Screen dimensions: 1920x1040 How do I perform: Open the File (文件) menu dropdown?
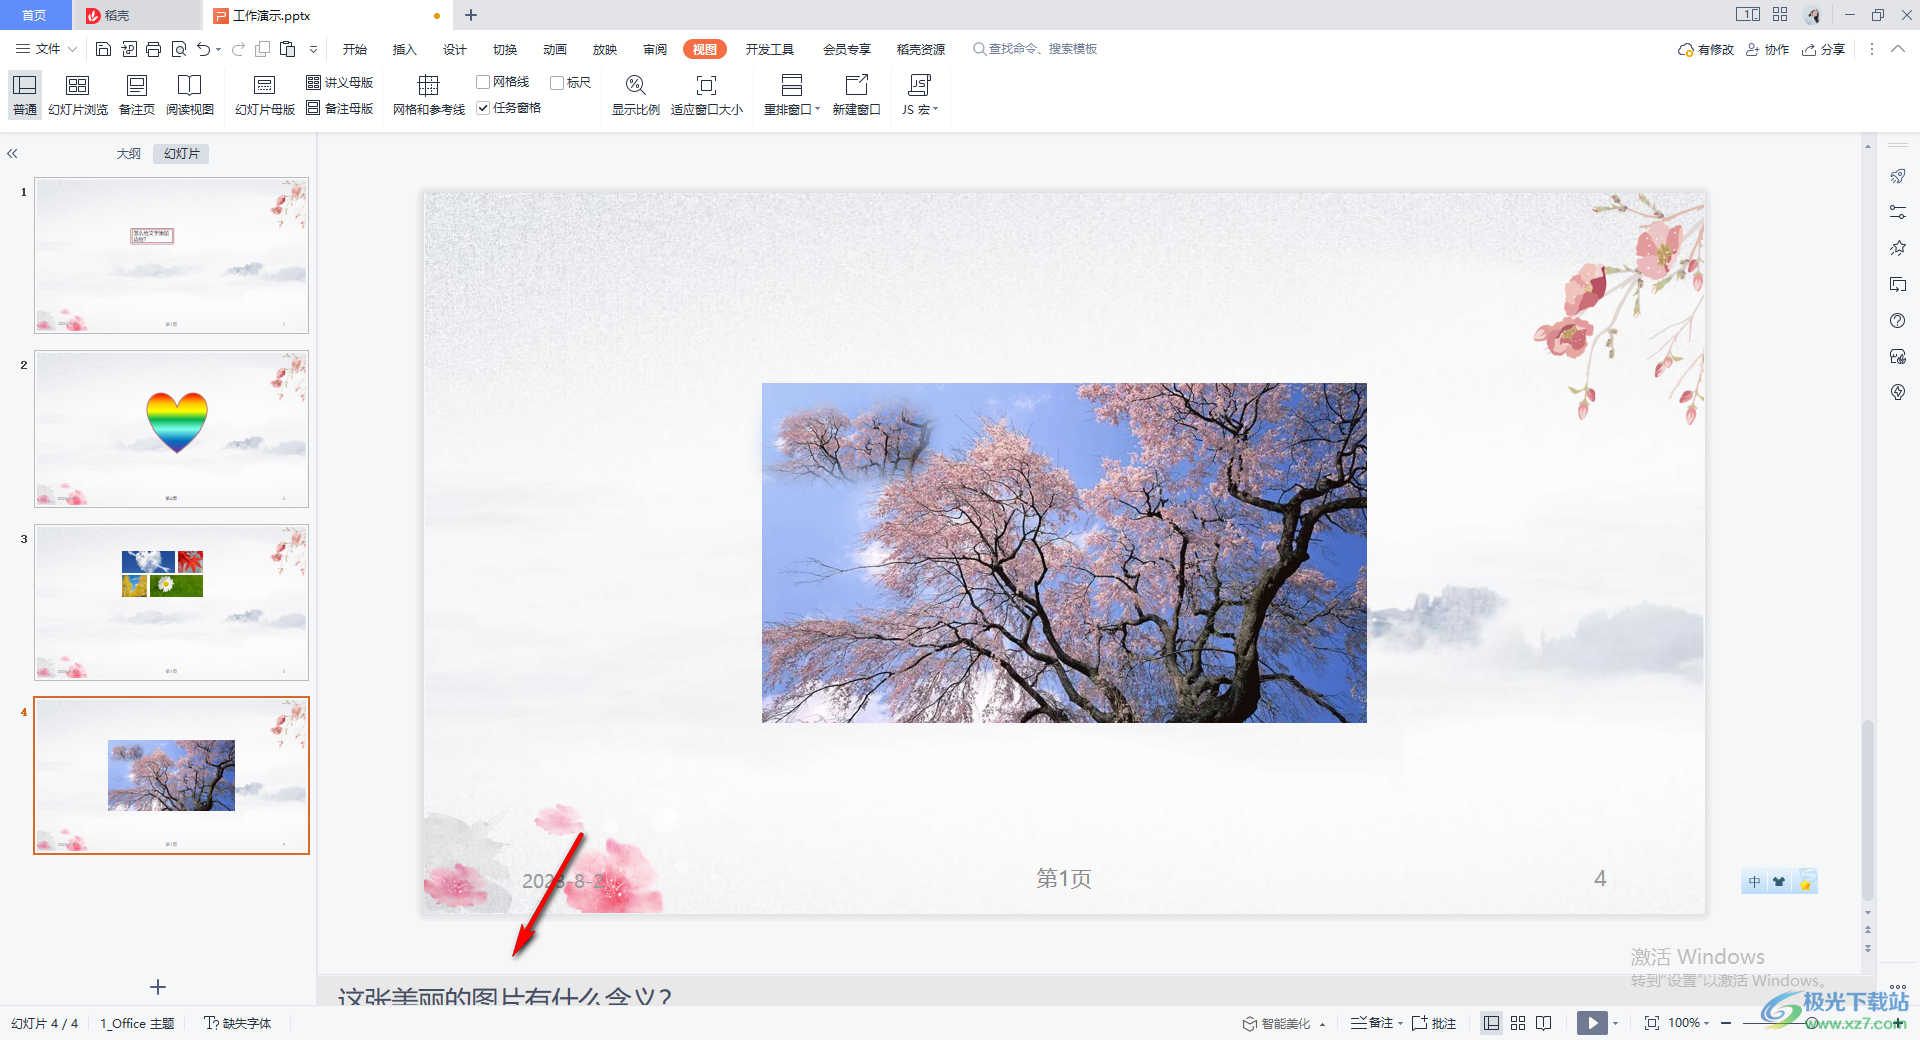pos(46,49)
